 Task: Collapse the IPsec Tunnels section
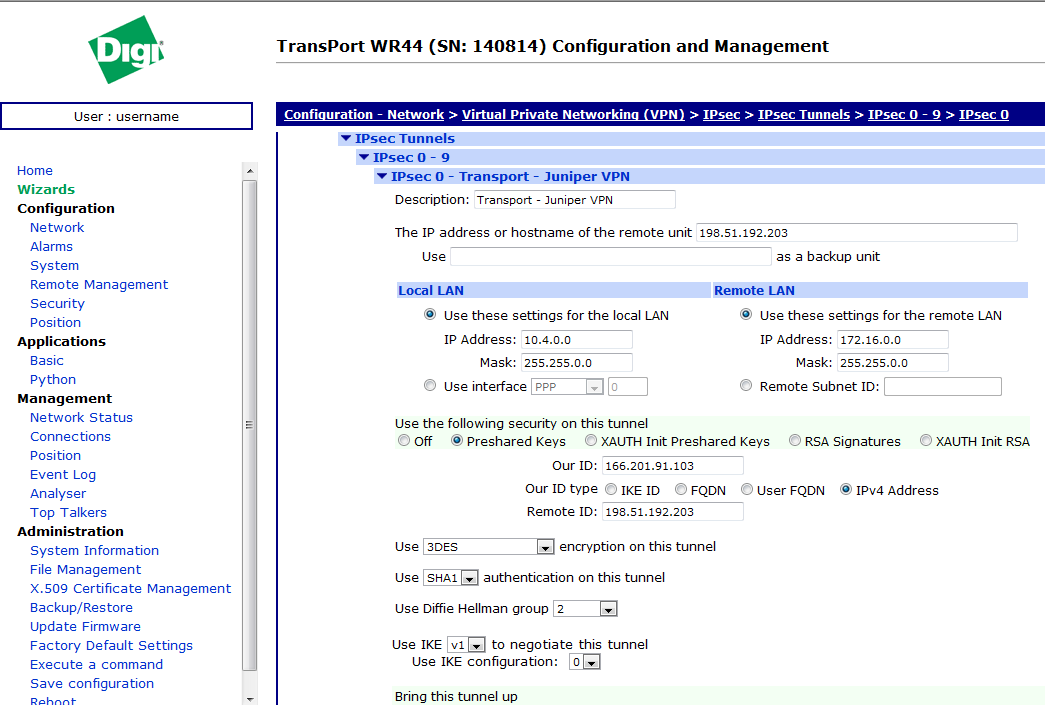[x=346, y=139]
